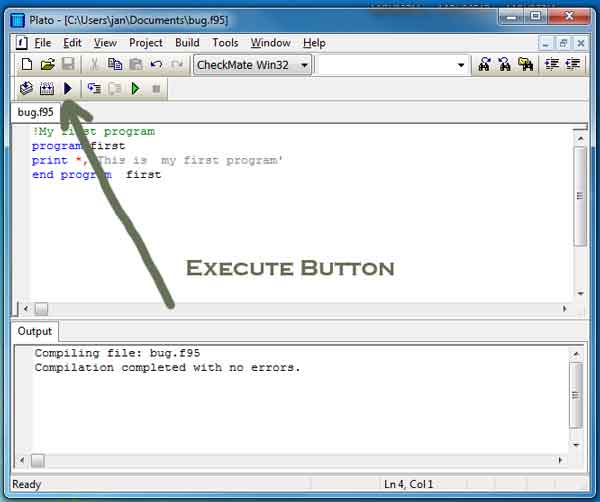Expand the empty search combo box arrow
The height and width of the screenshot is (502, 600).
point(461,65)
